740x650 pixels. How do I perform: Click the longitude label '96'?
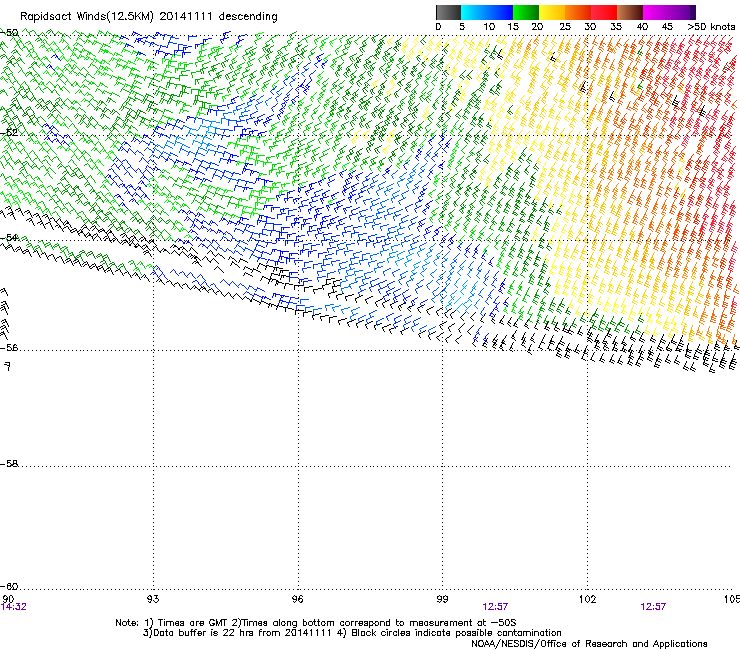(297, 599)
